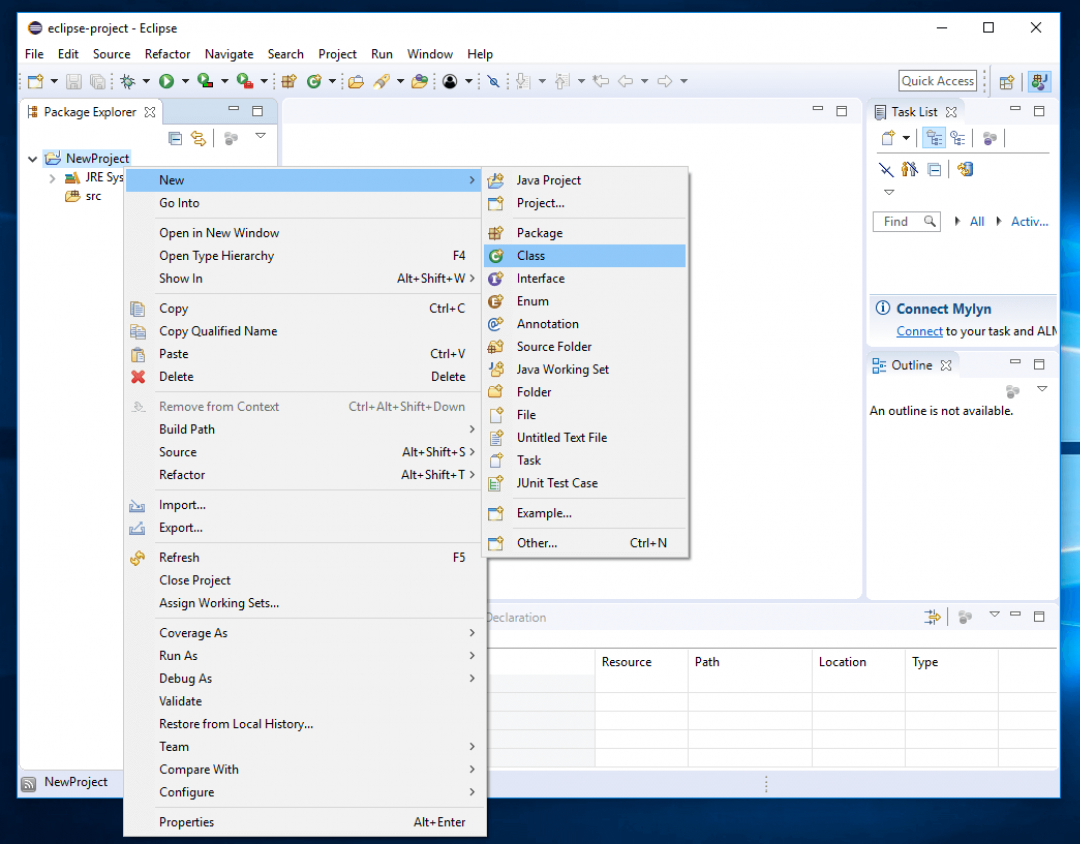Image resolution: width=1080 pixels, height=844 pixels.
Task: Click the Debug bug icon
Action: tap(128, 82)
